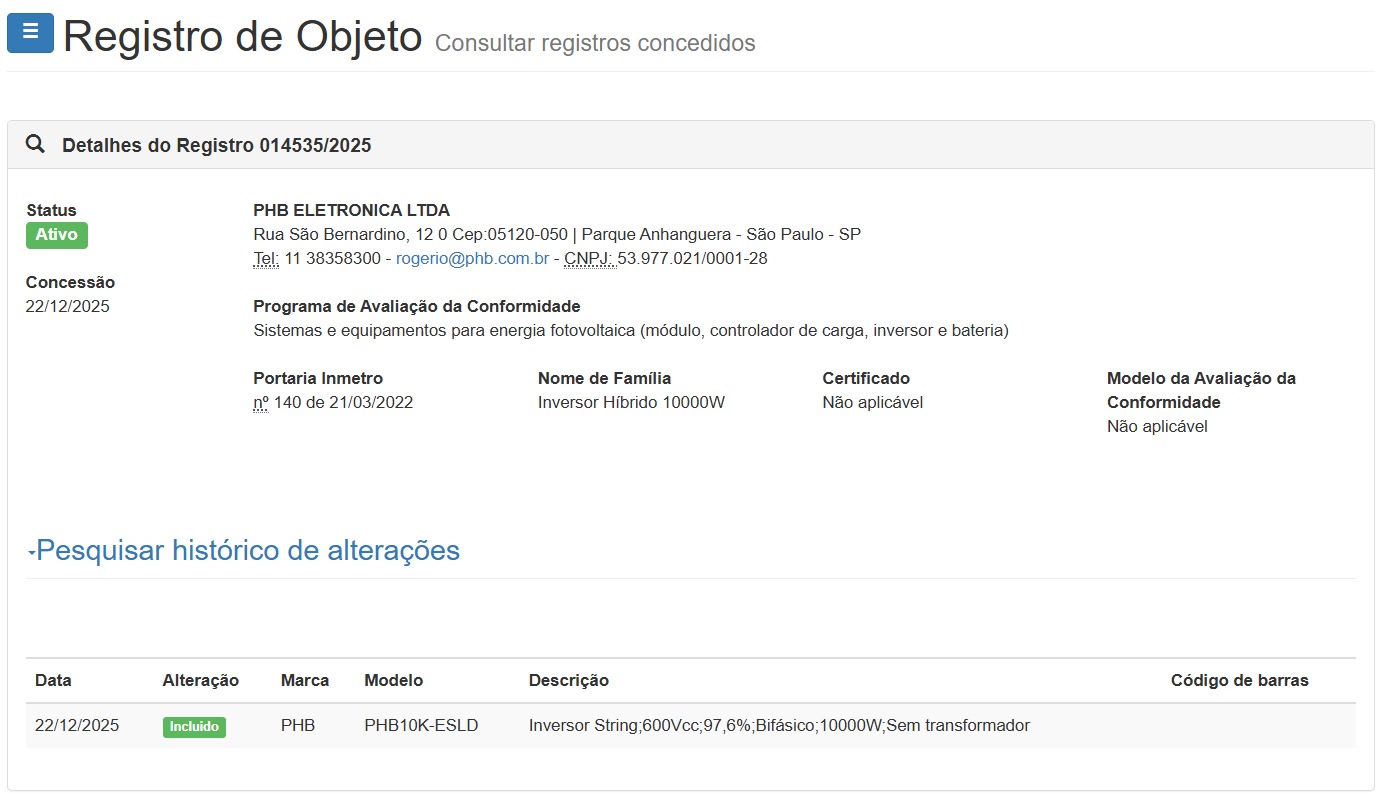Open the rogerio@phb.com.br email link
This screenshot has width=1378, height=799.
pyautogui.click(x=472, y=259)
